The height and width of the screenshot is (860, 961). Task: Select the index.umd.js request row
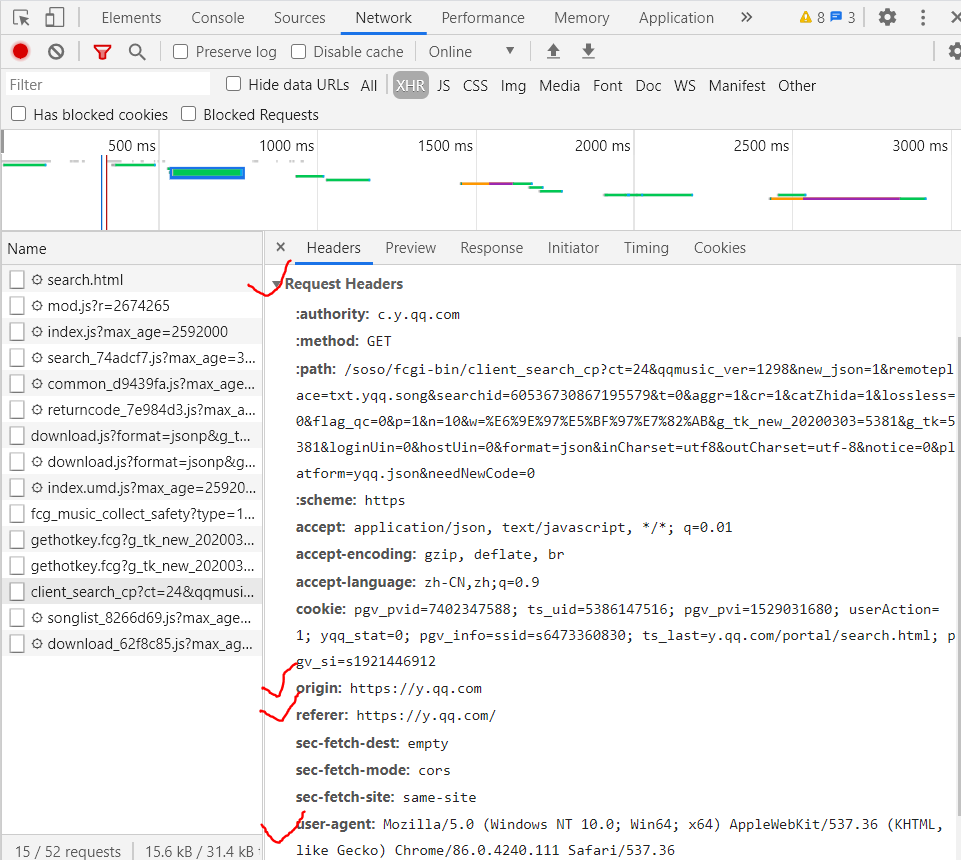[x=132, y=488]
